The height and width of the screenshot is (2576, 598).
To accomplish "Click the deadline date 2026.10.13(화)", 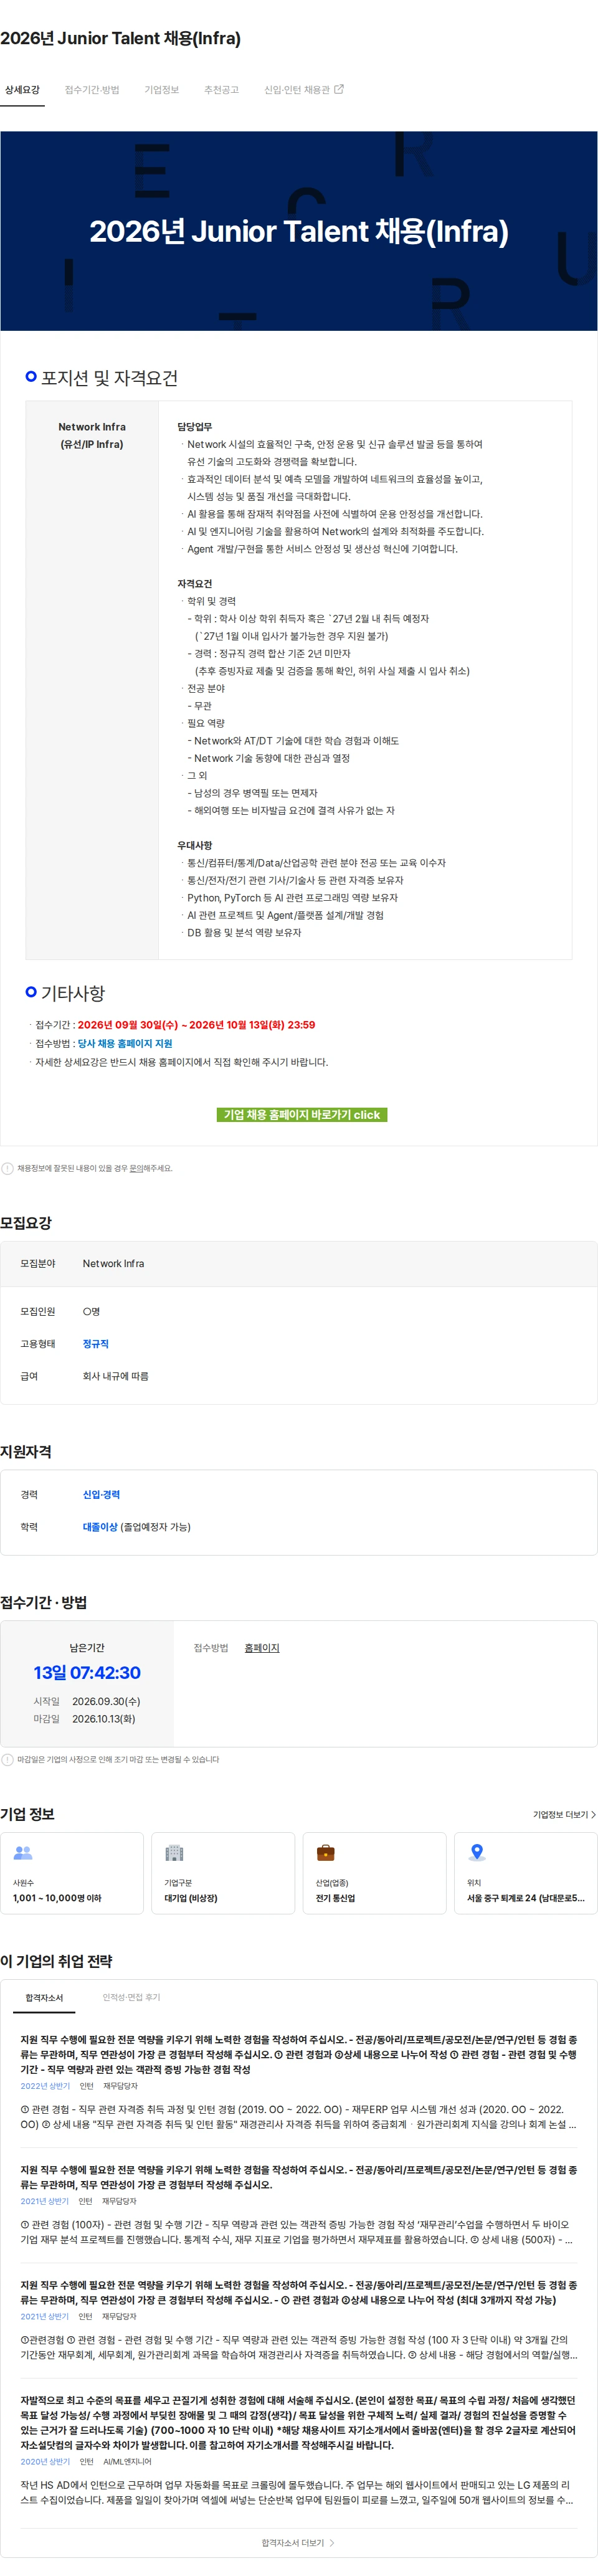I will tap(104, 1719).
